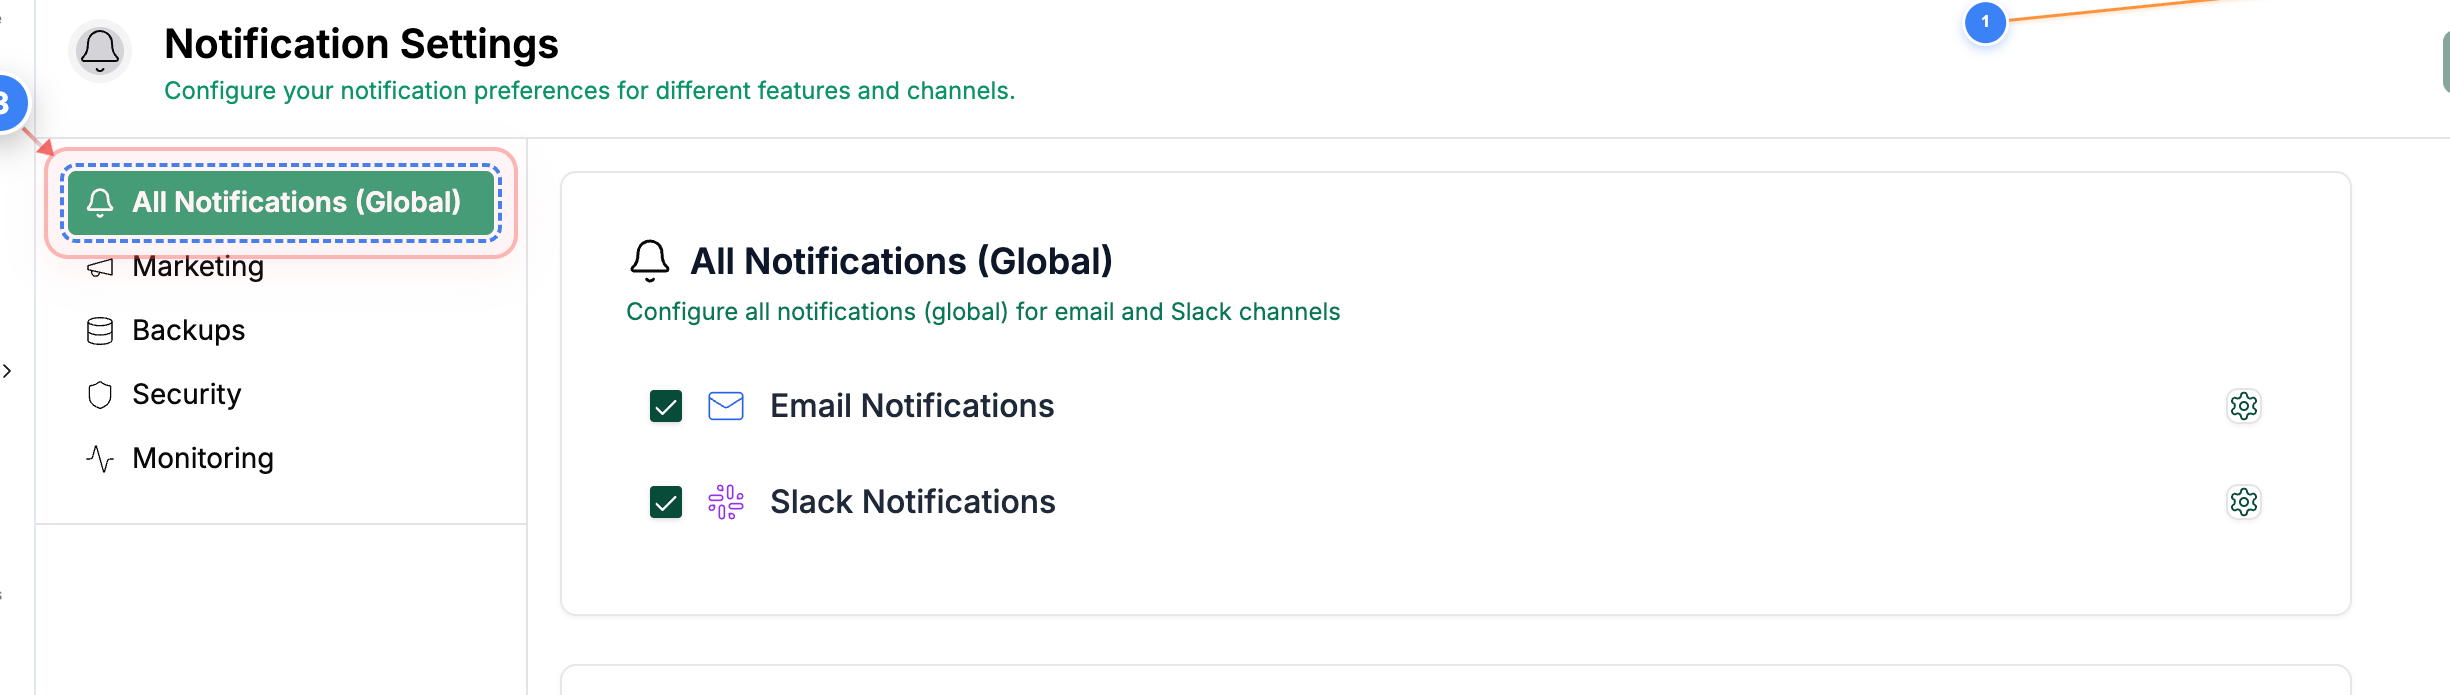Open the Monitoring notifications section
This screenshot has width=2450, height=695.
coord(202,458)
